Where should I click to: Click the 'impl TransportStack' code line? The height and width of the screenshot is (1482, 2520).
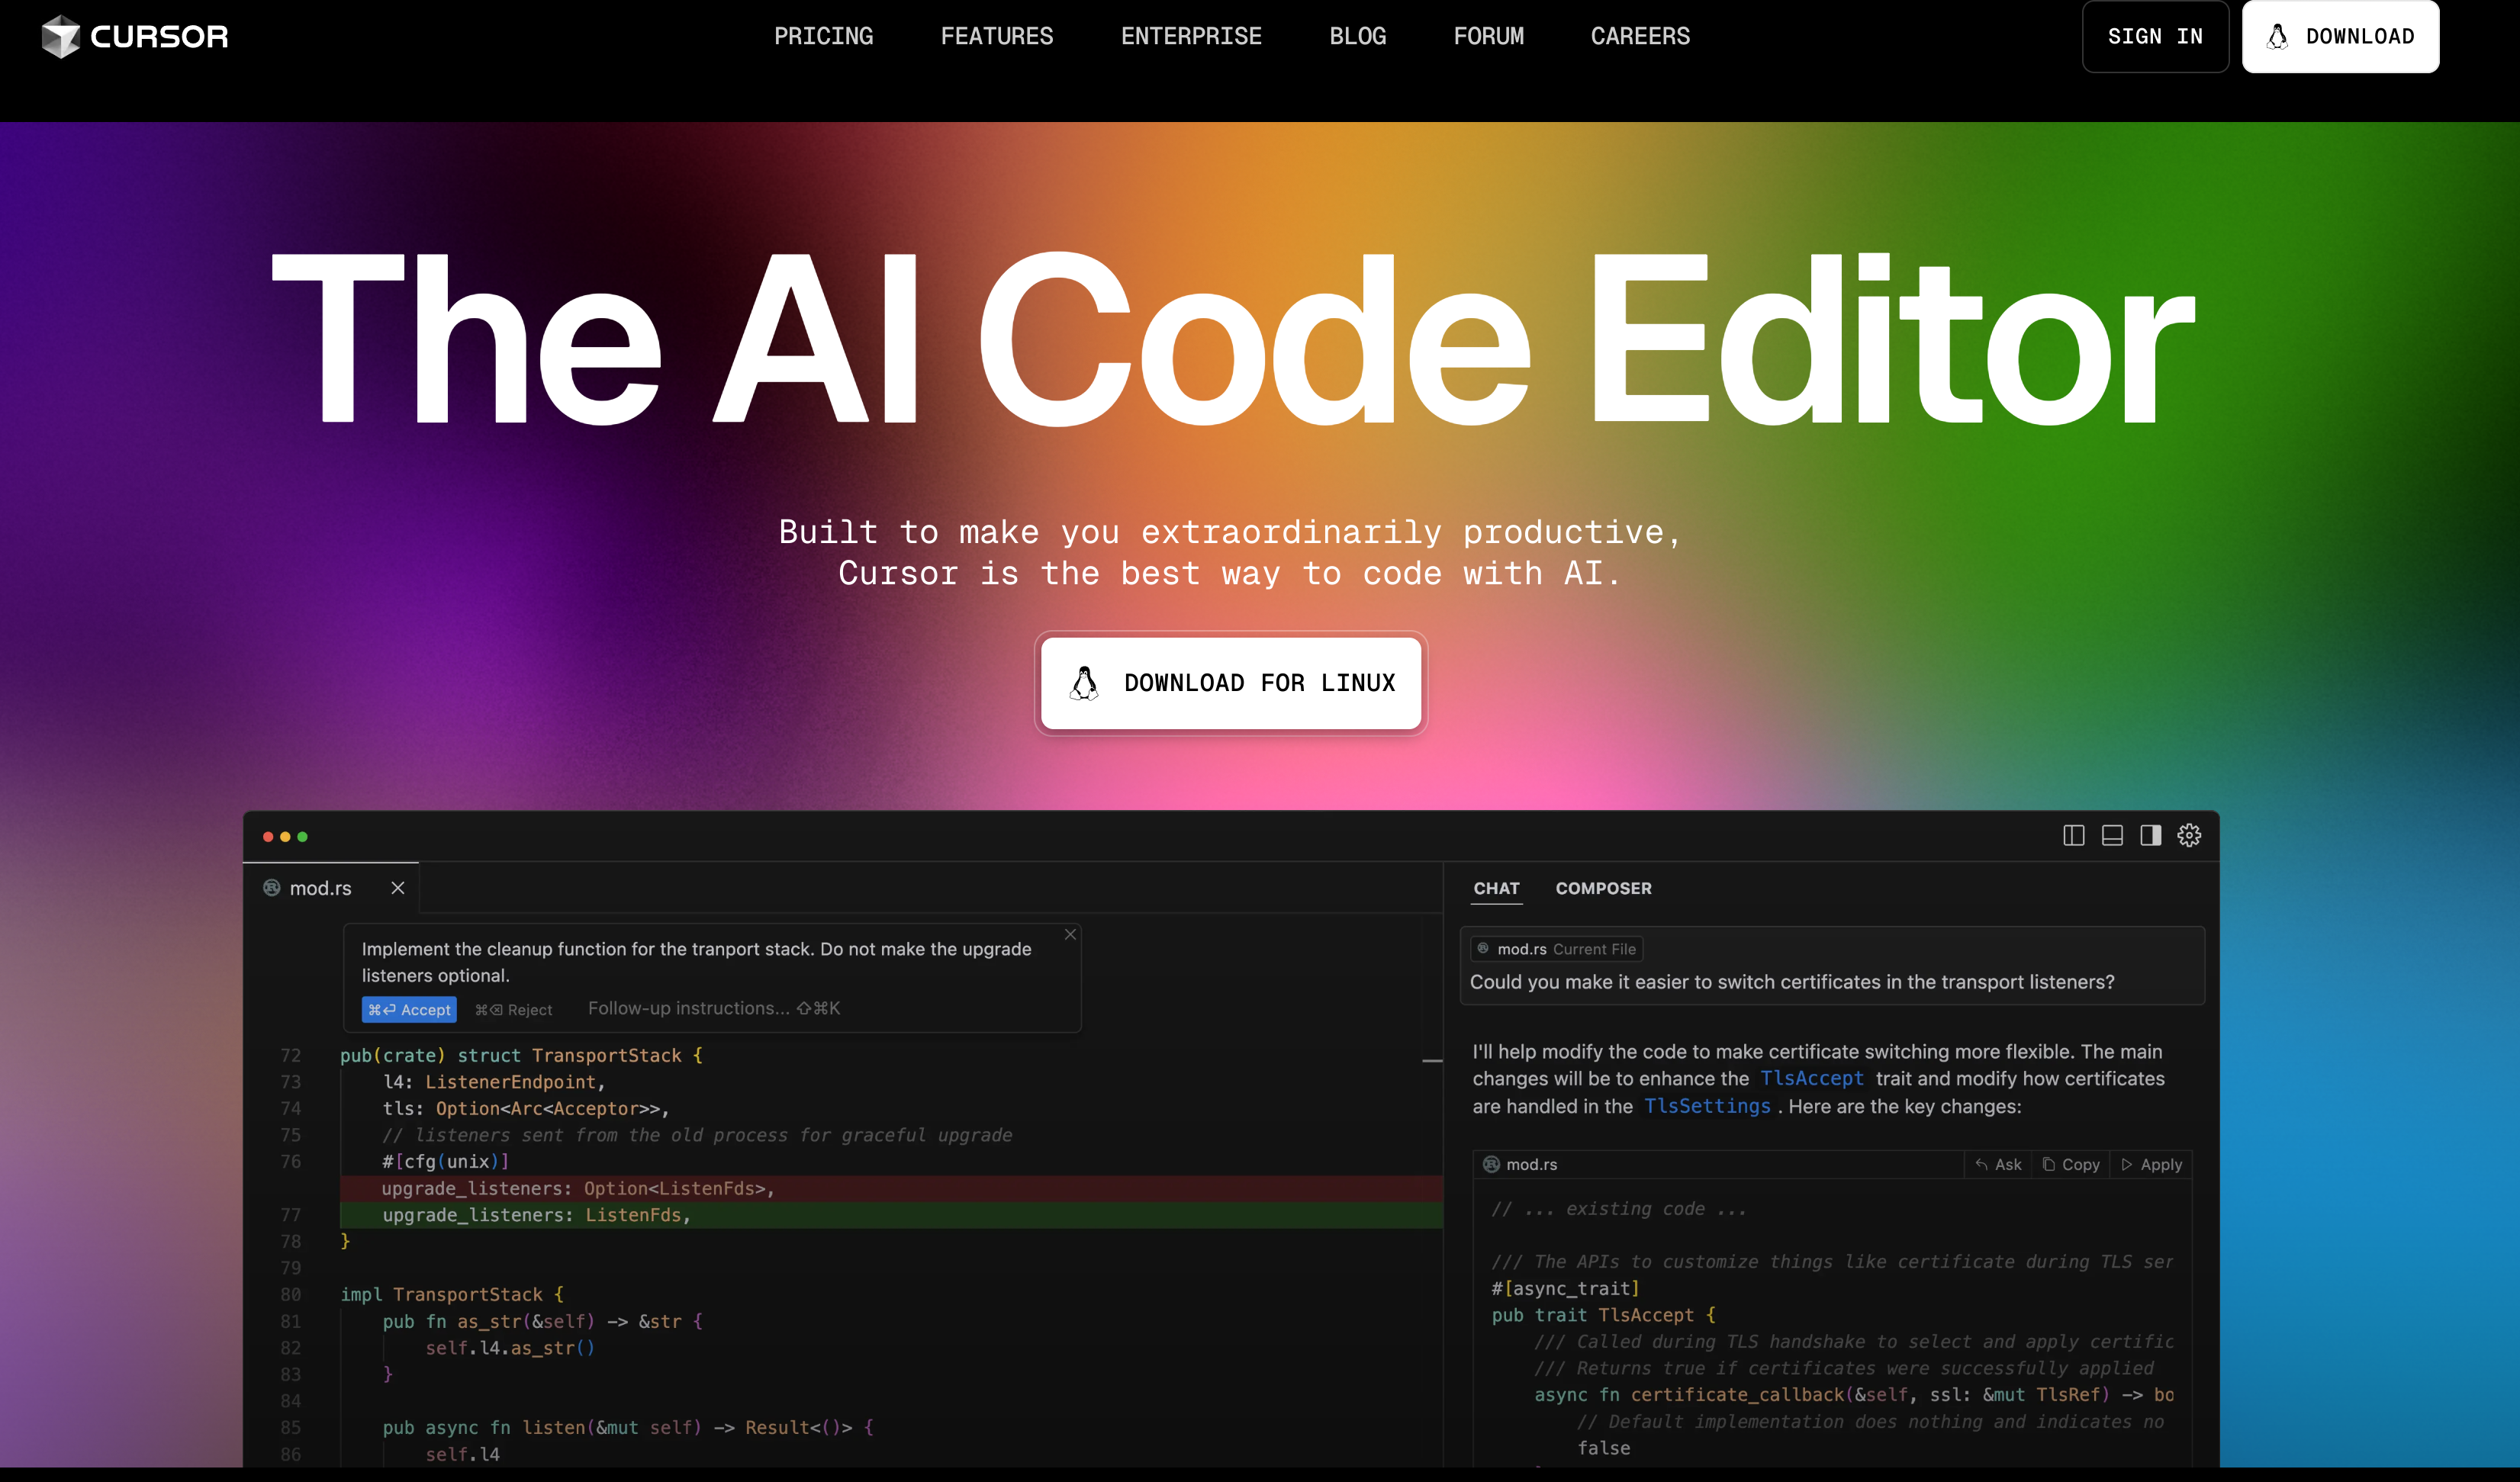[452, 1295]
